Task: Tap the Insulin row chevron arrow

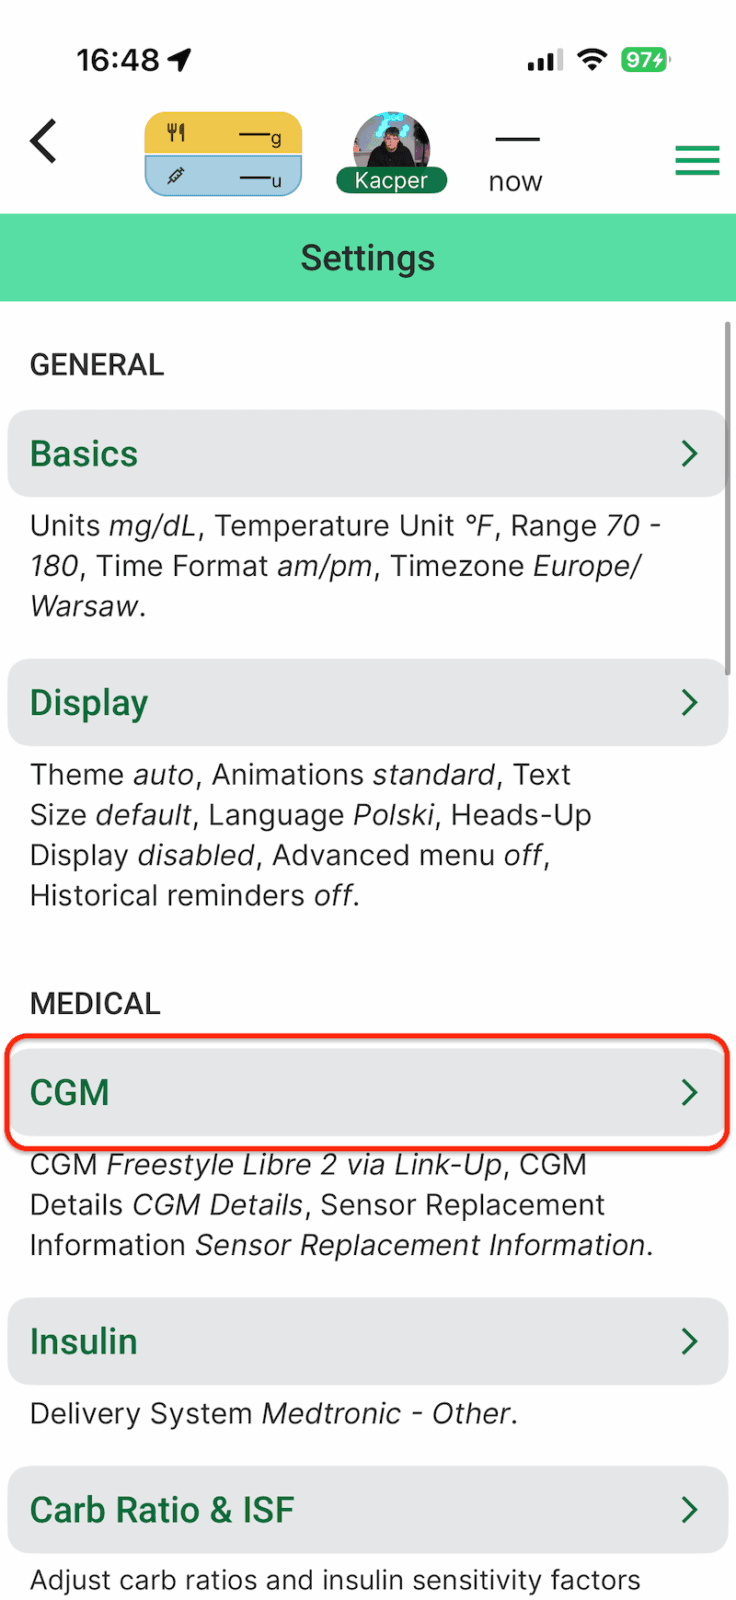Action: tap(689, 1341)
